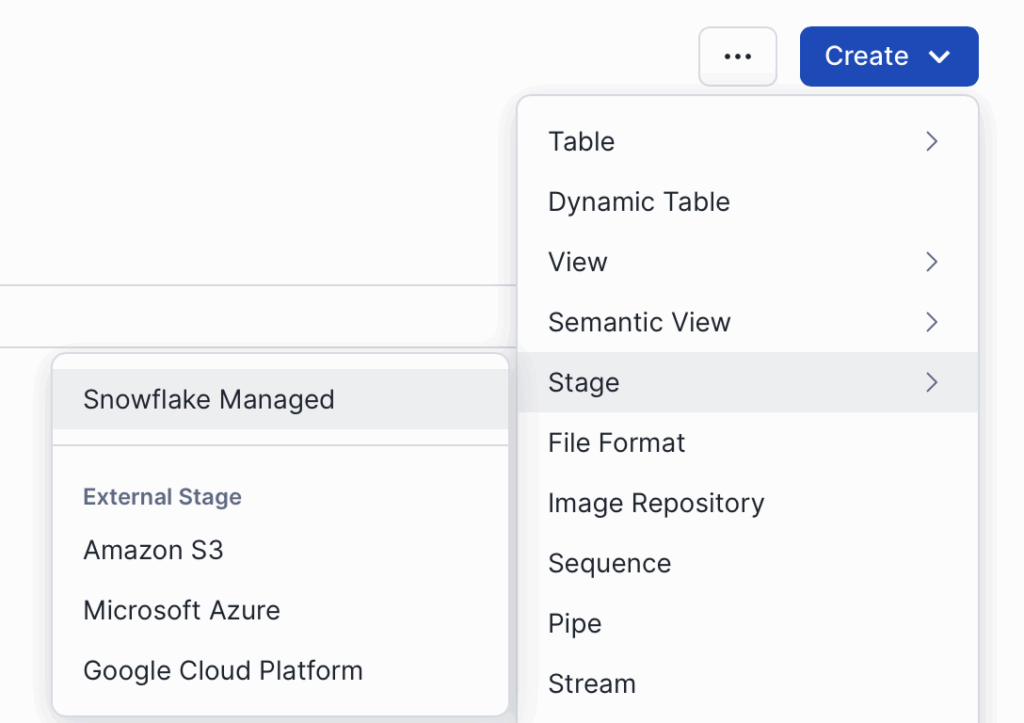Pick Google Cloud Platform external stage

pyautogui.click(x=223, y=670)
